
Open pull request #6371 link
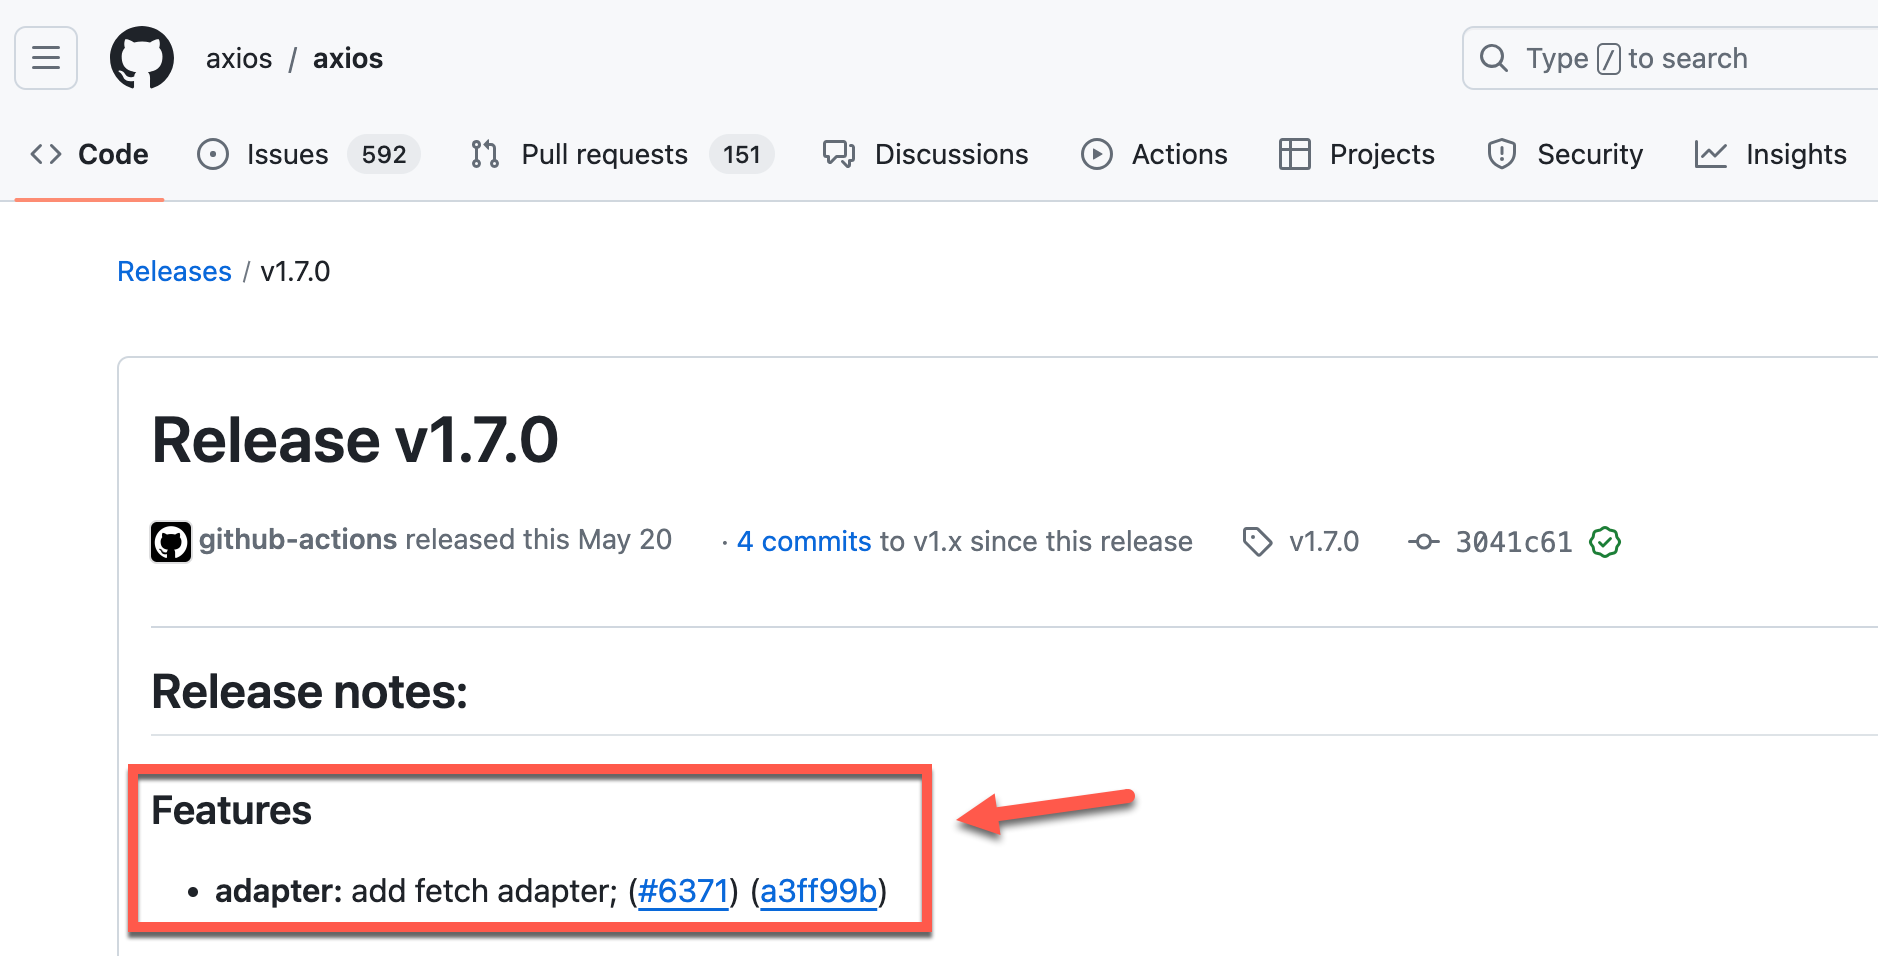tap(683, 891)
